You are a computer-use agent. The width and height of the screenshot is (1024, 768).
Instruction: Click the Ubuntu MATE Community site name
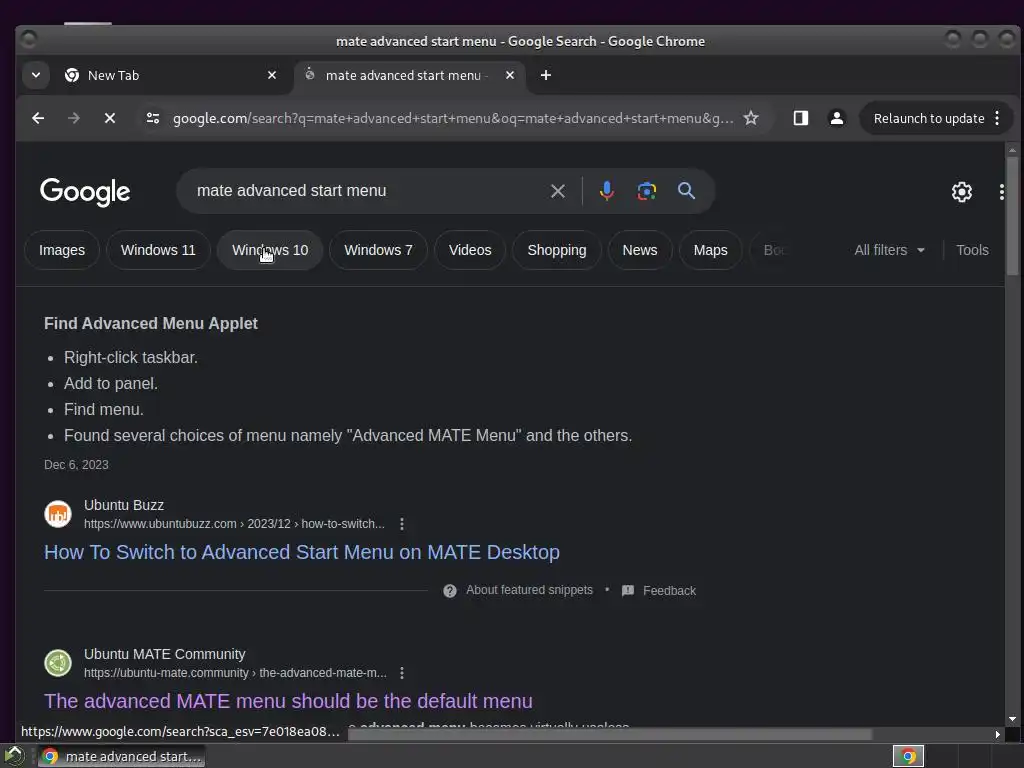click(165, 654)
